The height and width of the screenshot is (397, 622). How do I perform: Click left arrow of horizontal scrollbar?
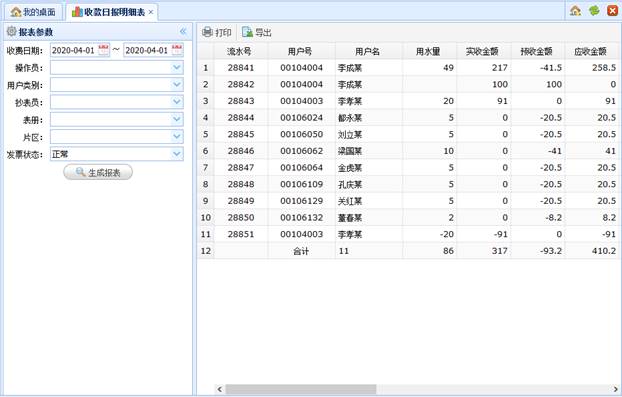pos(220,389)
